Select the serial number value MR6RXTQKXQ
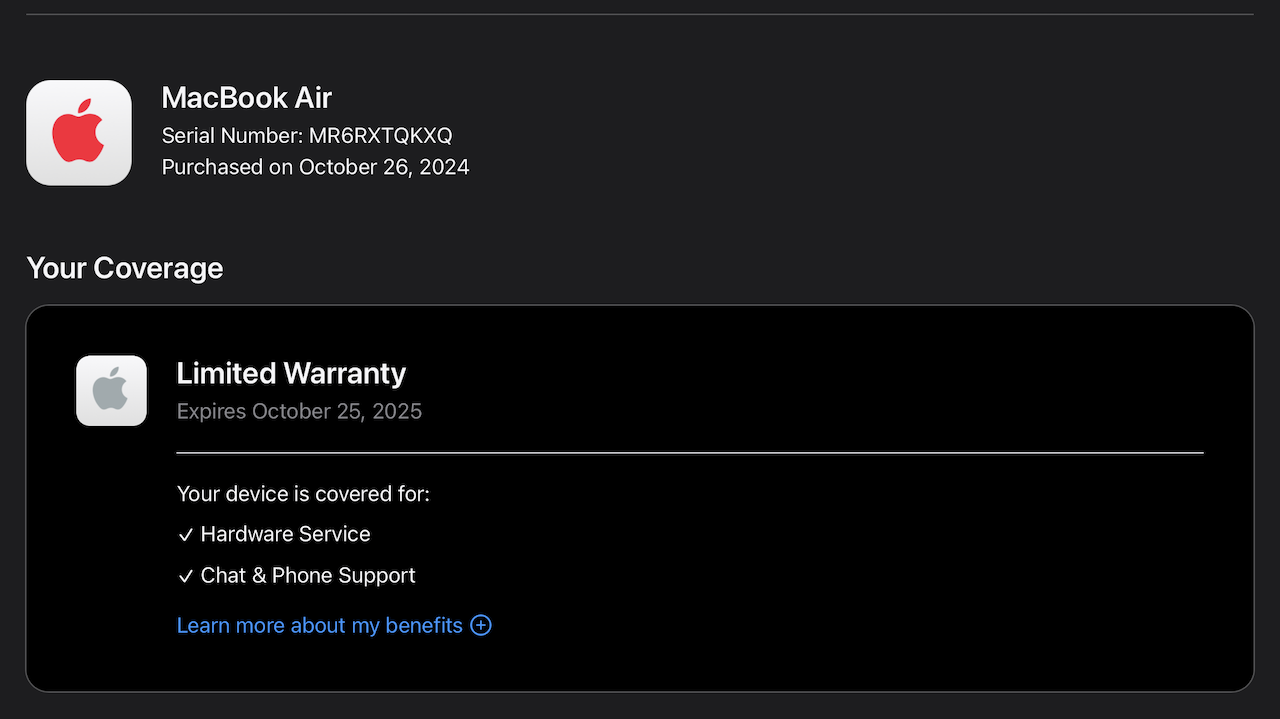1280x719 pixels. click(x=380, y=135)
